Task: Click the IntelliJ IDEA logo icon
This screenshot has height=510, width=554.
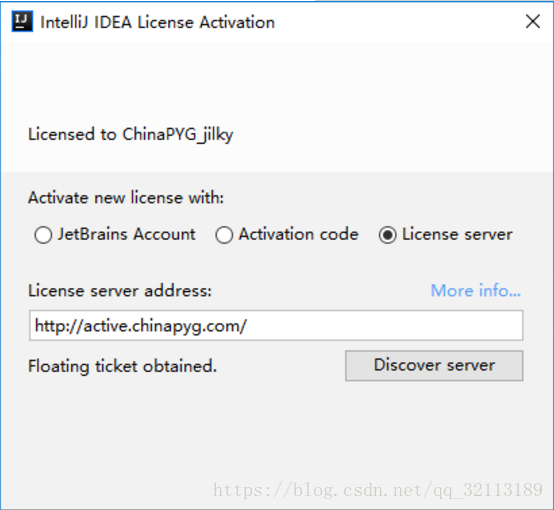Action: [22, 22]
